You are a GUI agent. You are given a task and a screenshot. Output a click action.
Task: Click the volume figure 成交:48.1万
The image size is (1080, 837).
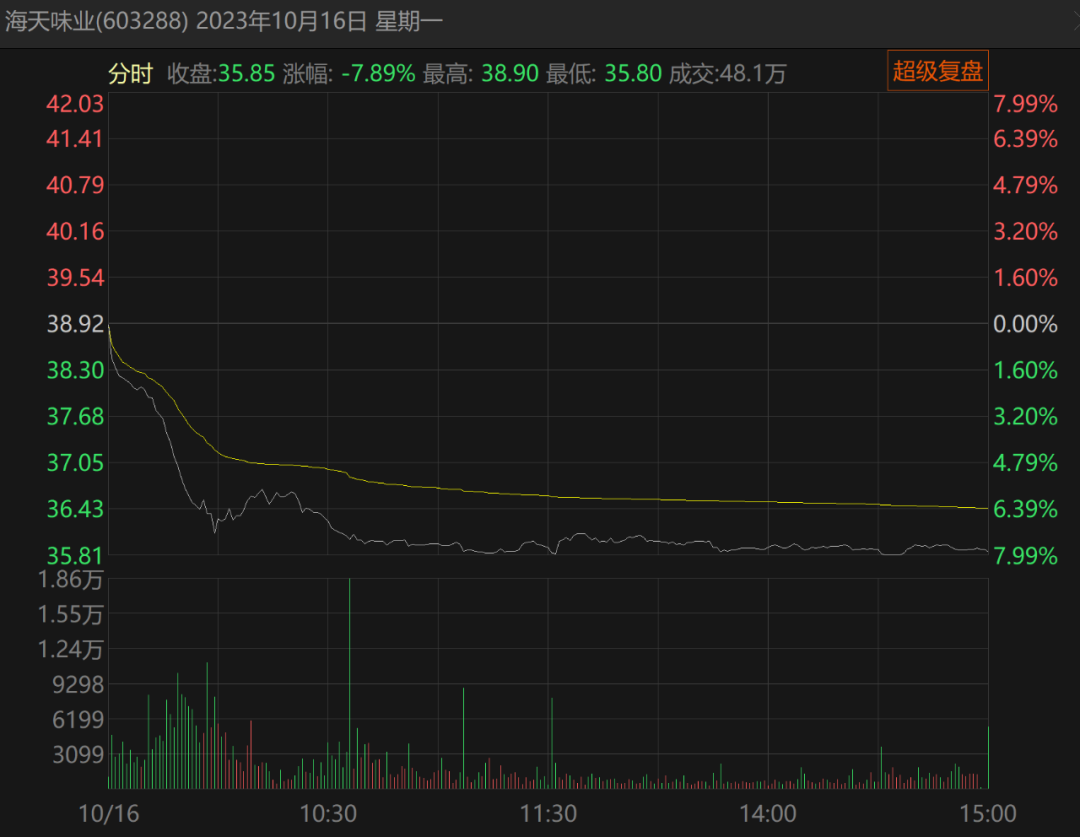pyautogui.click(x=727, y=74)
